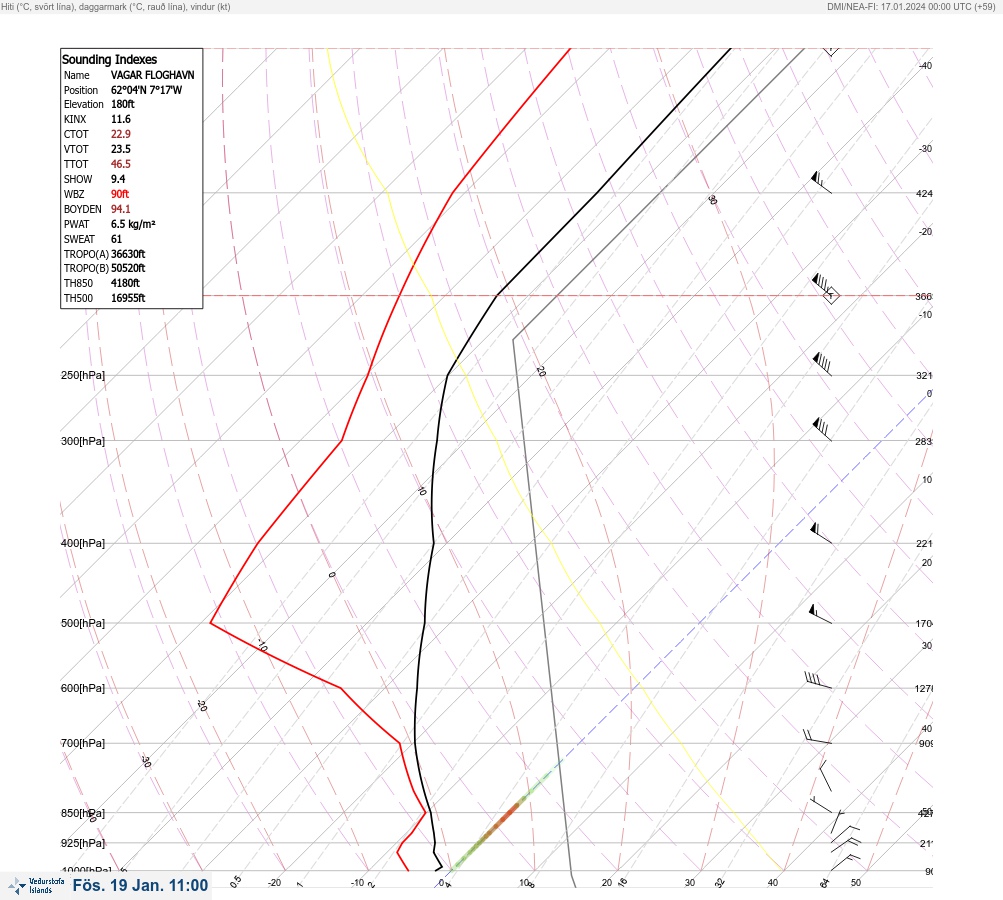Select BOYDEN value 94.1
The width and height of the screenshot is (1003, 900).
121,209
